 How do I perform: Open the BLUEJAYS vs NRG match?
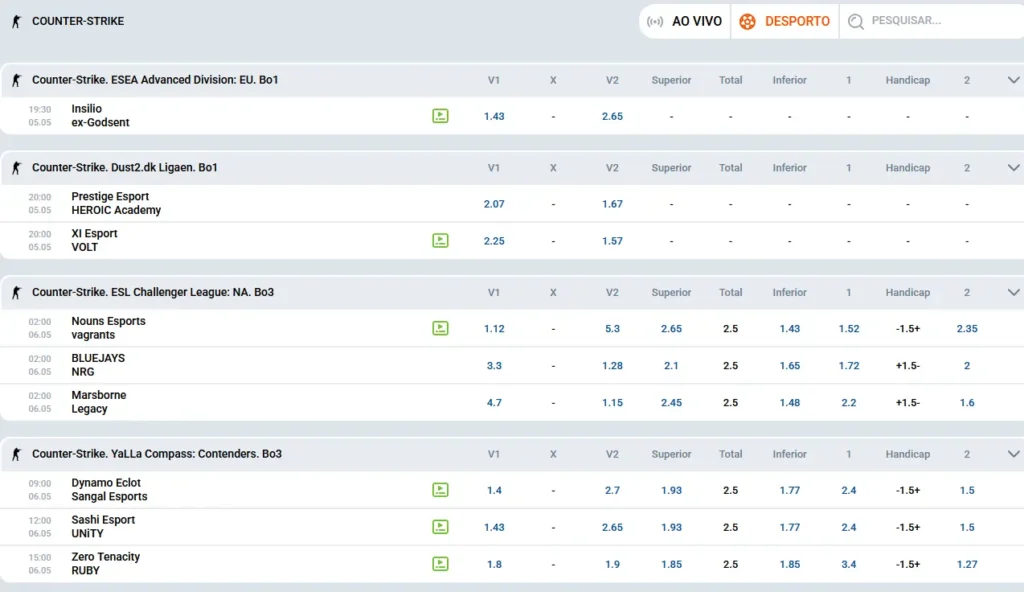coord(98,365)
